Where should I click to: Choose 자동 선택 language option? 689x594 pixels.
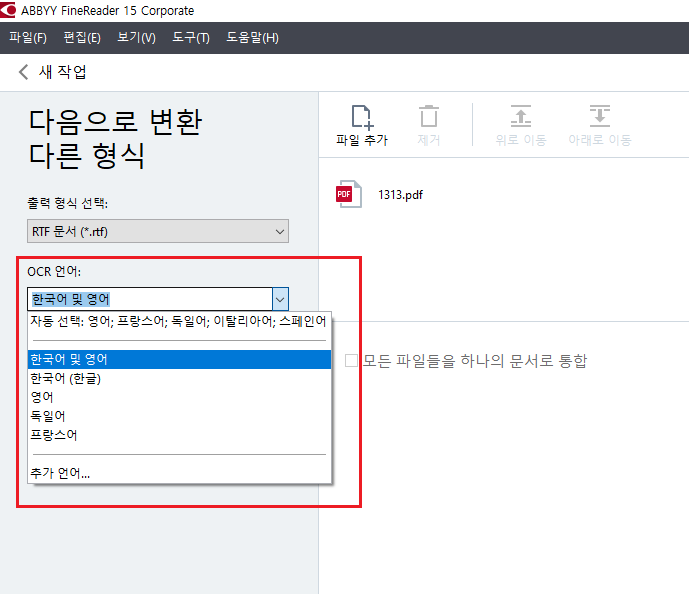(x=179, y=321)
